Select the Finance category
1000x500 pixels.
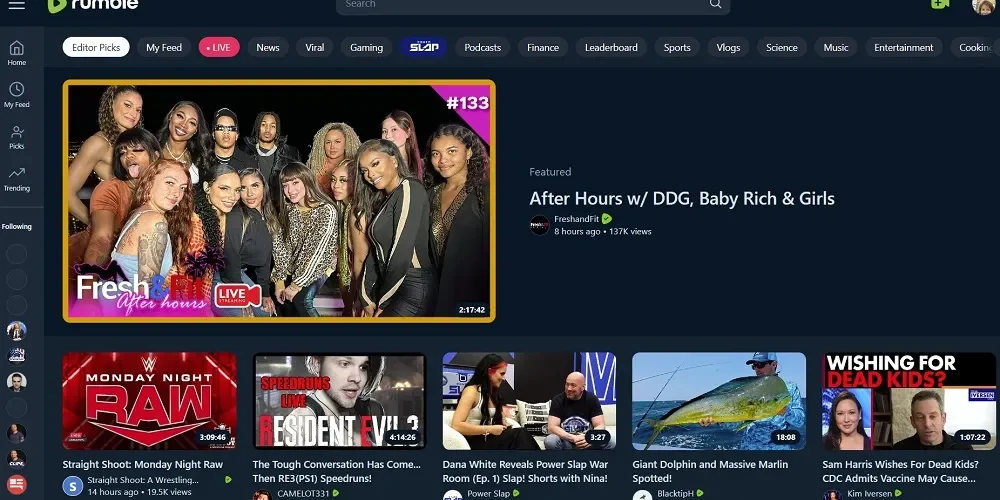click(543, 47)
